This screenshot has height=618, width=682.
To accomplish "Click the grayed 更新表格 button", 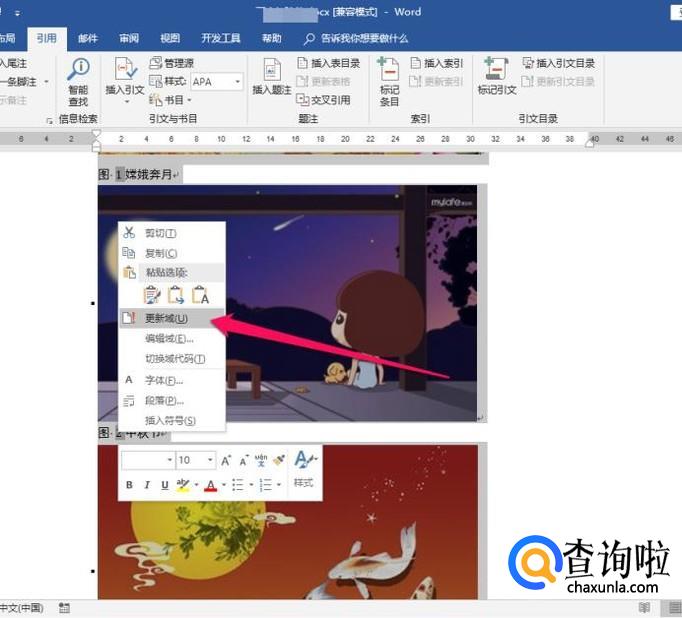I will coord(324,81).
